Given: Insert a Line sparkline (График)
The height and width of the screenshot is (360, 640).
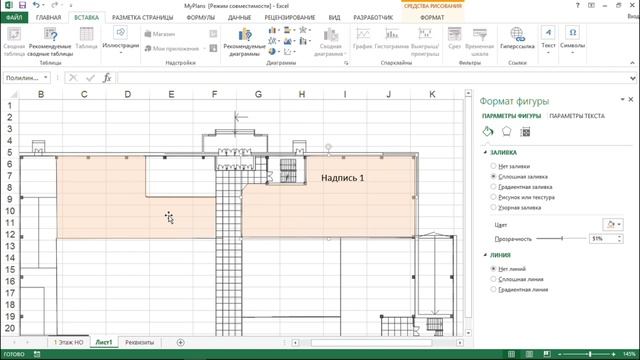Looking at the screenshot, I should (362, 39).
